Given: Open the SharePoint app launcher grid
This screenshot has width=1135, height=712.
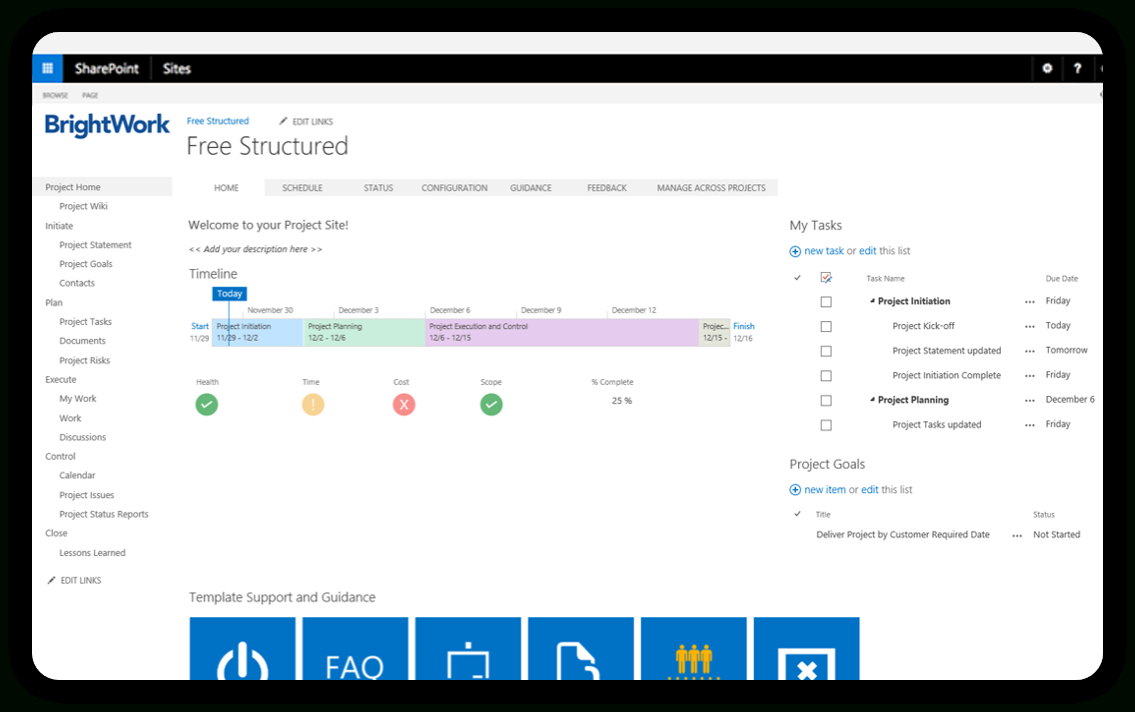Looking at the screenshot, I should pyautogui.click(x=48, y=68).
